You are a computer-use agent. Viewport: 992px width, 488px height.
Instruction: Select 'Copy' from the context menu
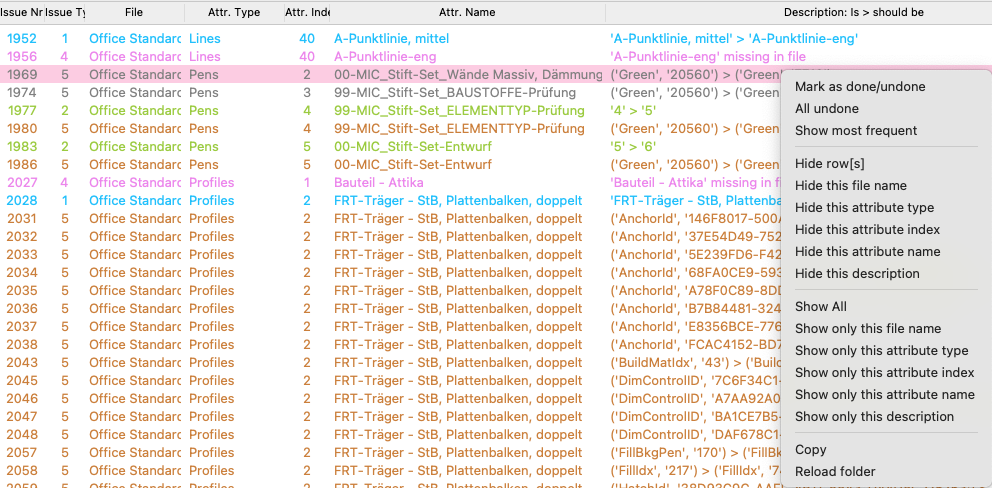(x=811, y=450)
